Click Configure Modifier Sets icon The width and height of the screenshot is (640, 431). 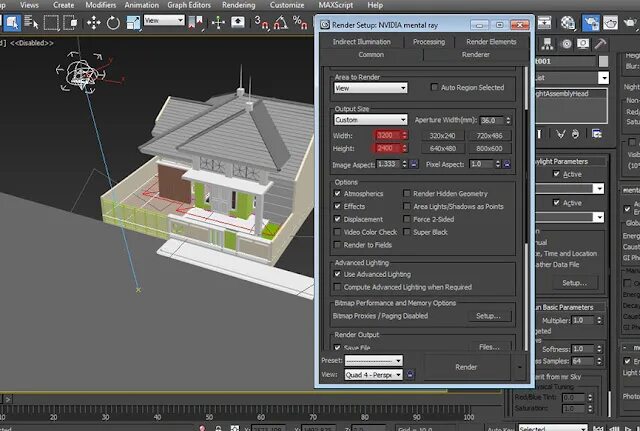click(x=597, y=134)
